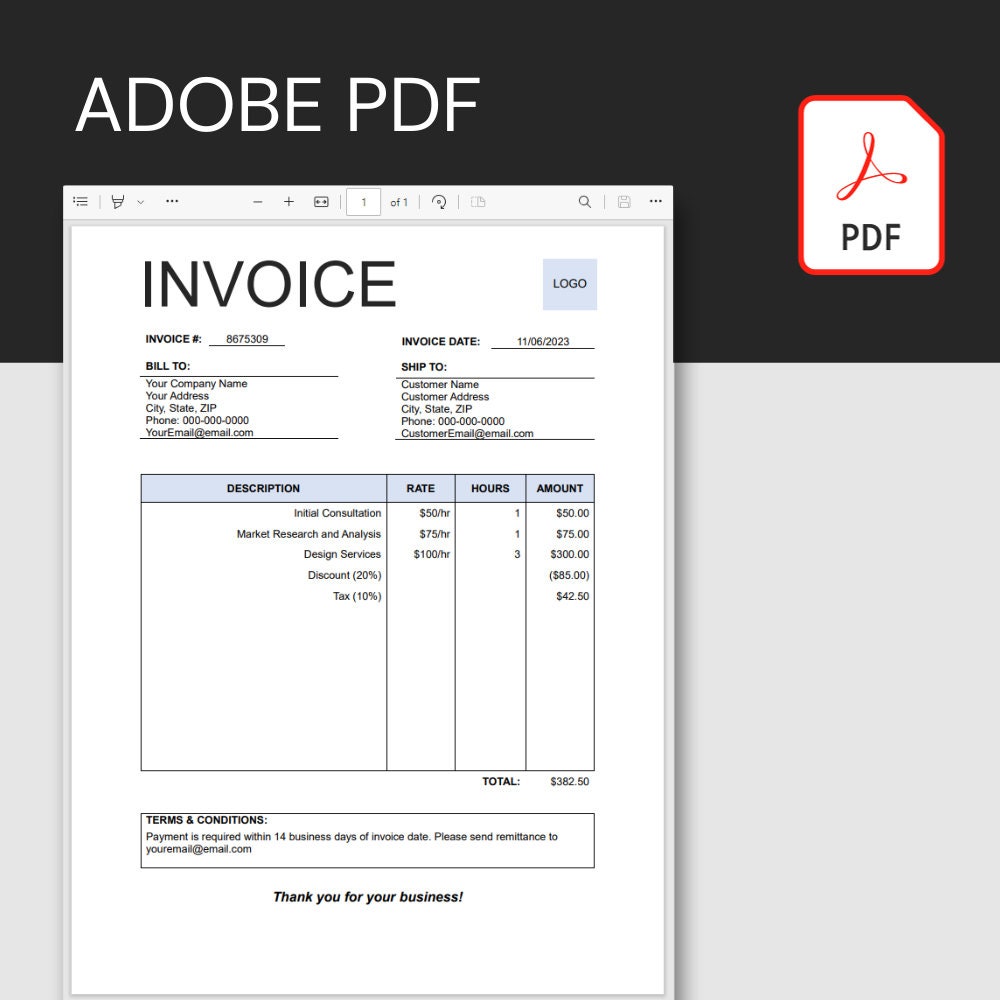The image size is (1000, 1000).
Task: Open the annotation more options menu
Action: [172, 201]
